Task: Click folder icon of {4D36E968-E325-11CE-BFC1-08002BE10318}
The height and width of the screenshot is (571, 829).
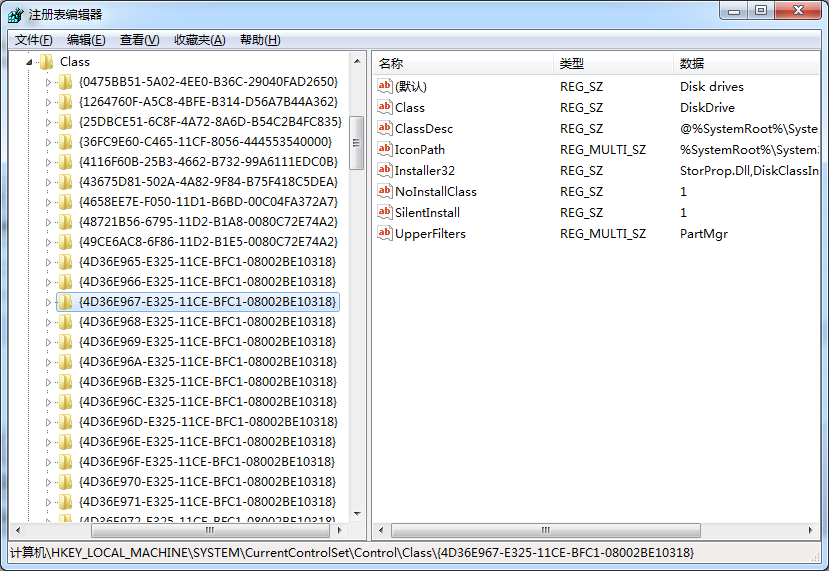Action: 65,322
